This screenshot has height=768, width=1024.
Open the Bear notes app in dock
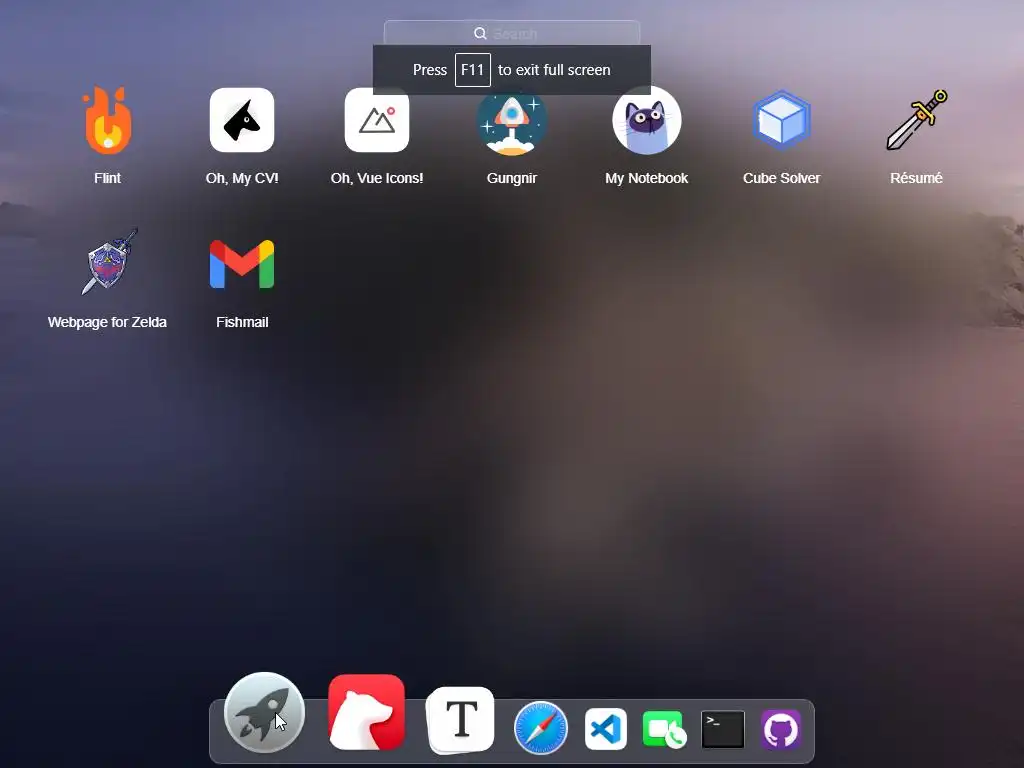366,712
